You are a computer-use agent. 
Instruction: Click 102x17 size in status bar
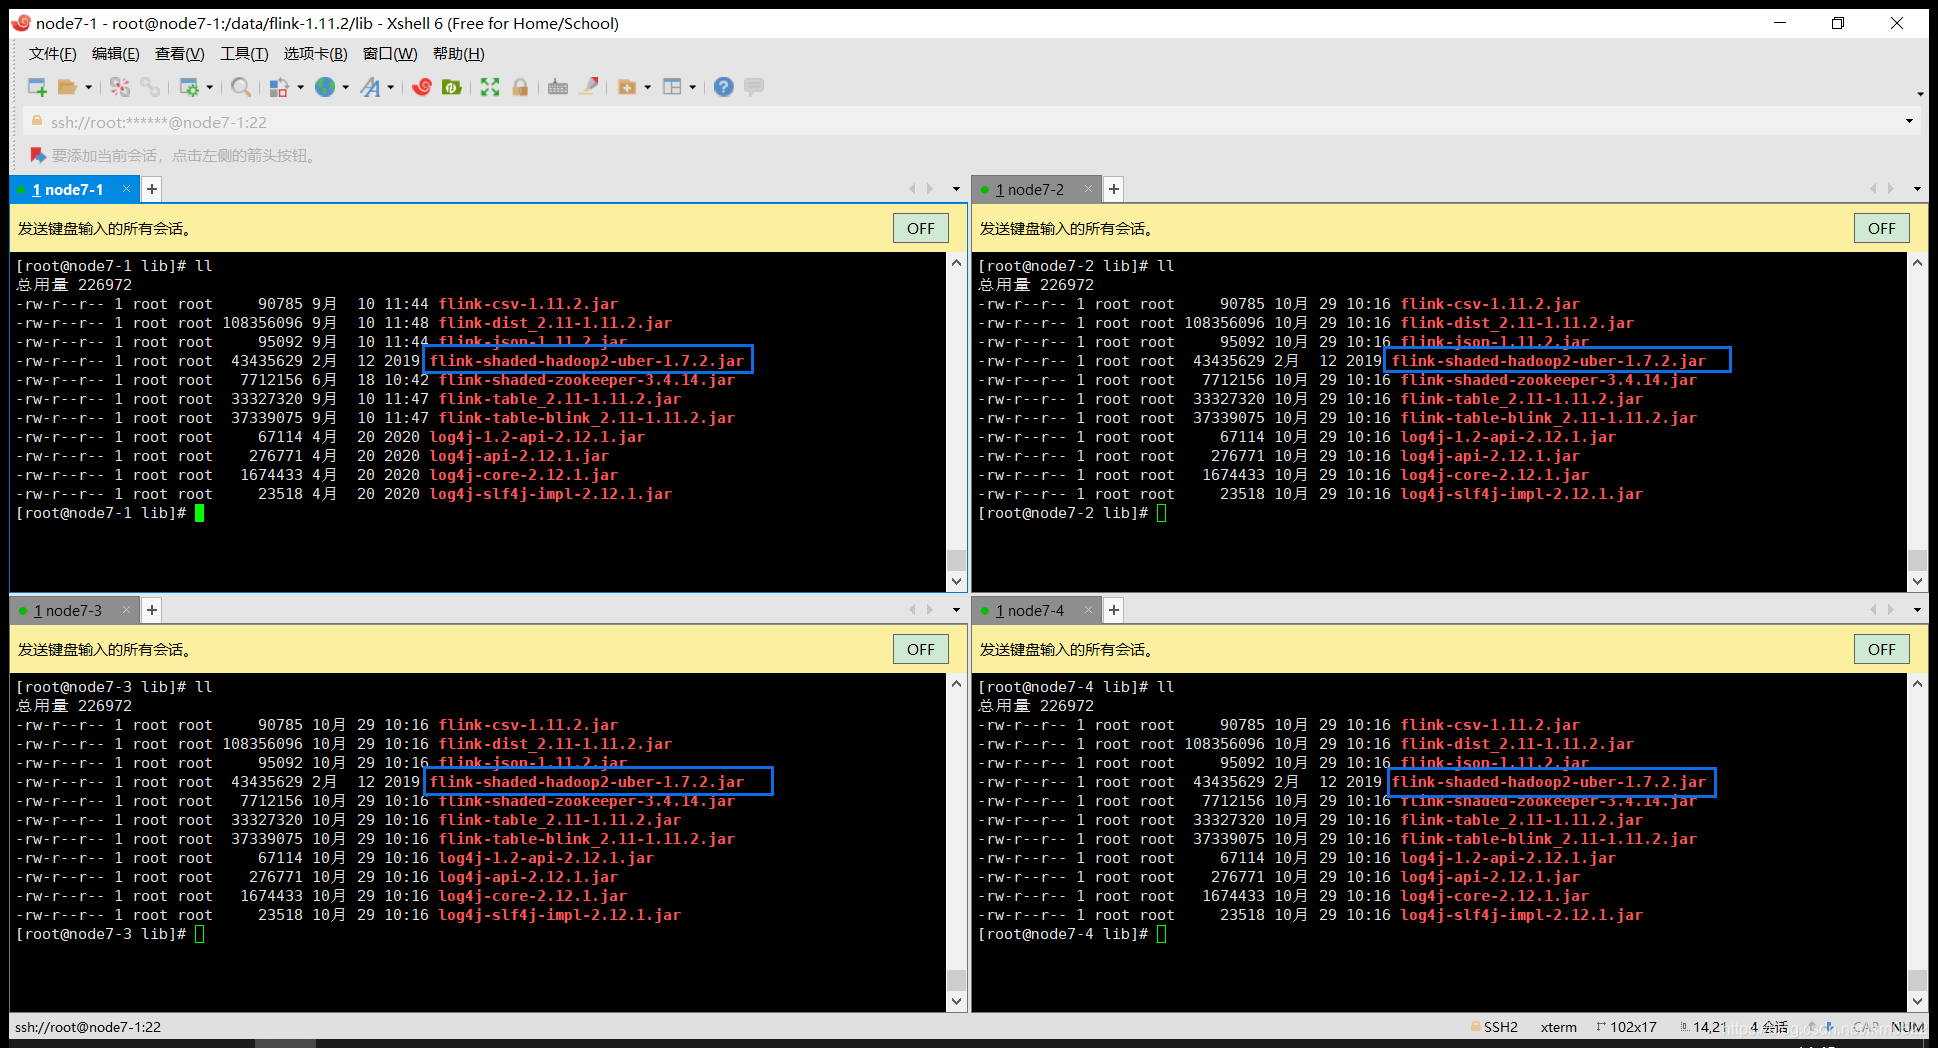pyautogui.click(x=1633, y=1027)
